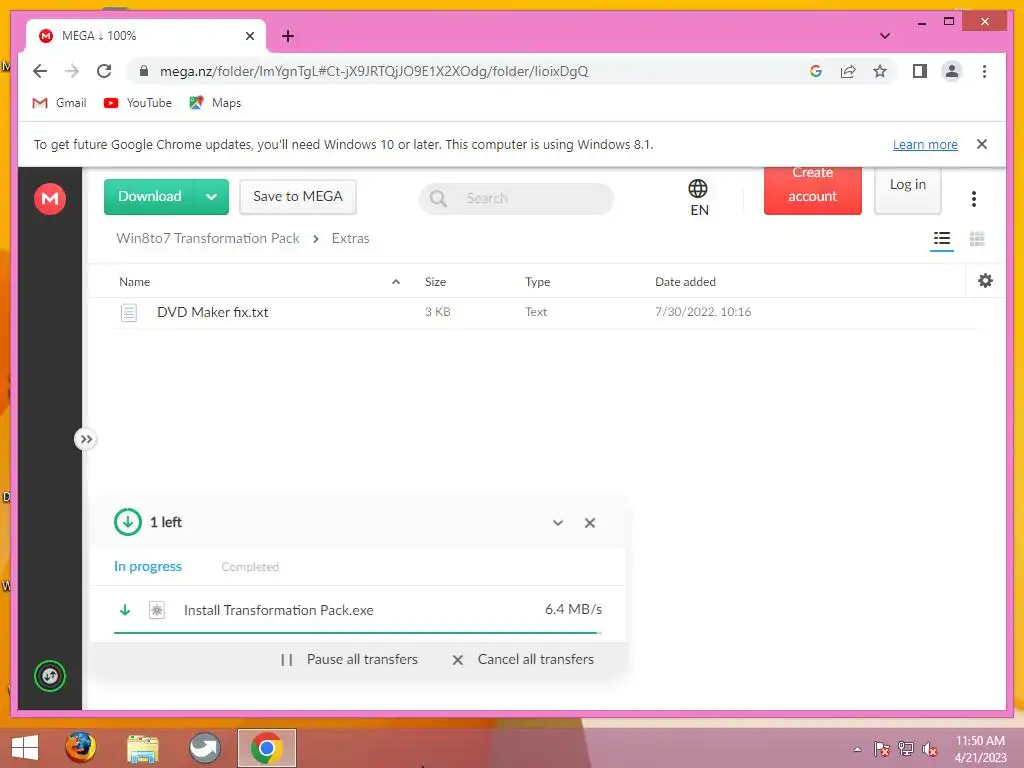Image resolution: width=1024 pixels, height=768 pixels.
Task: Toggle the Chrome side panel
Action: point(920,71)
